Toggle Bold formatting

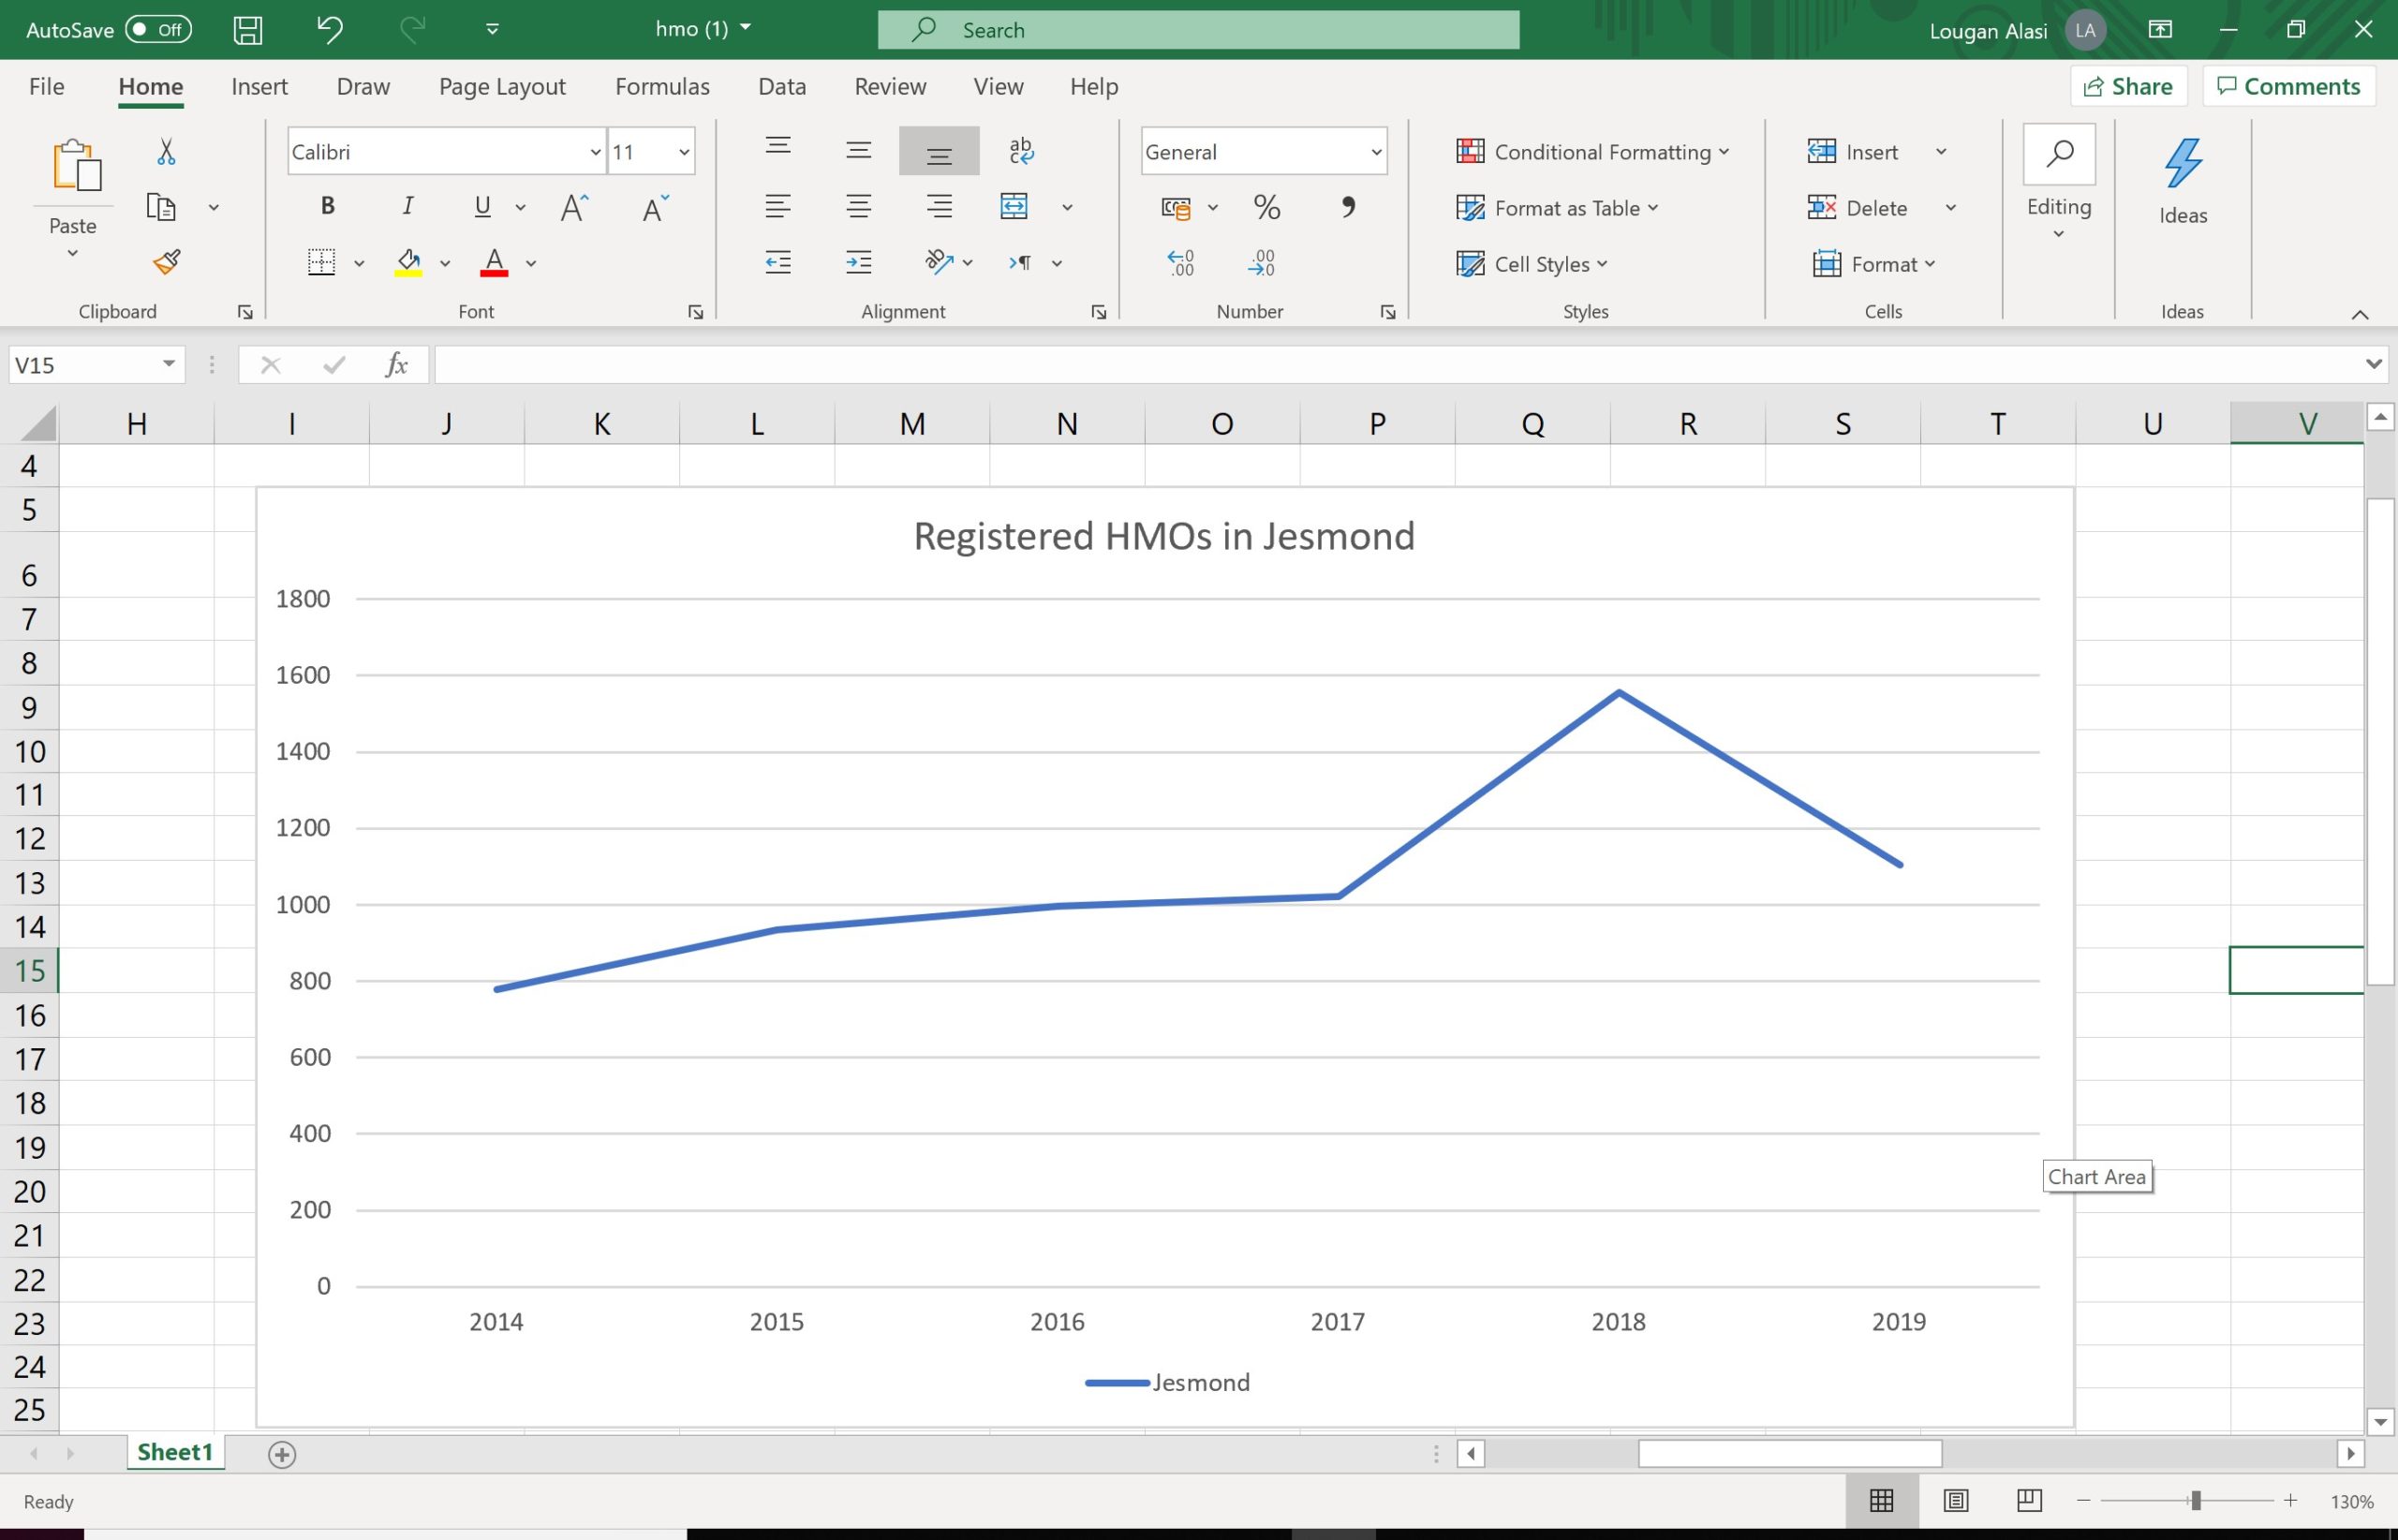[327, 206]
